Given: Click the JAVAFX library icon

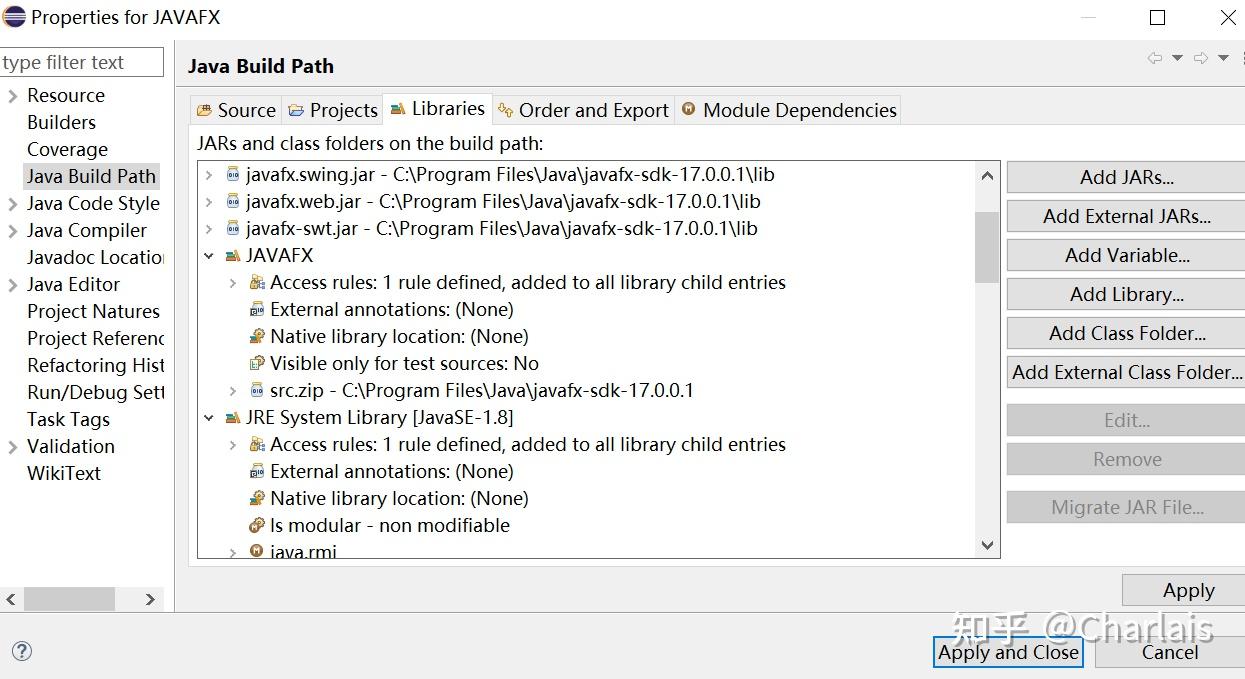Looking at the screenshot, I should coord(233,256).
